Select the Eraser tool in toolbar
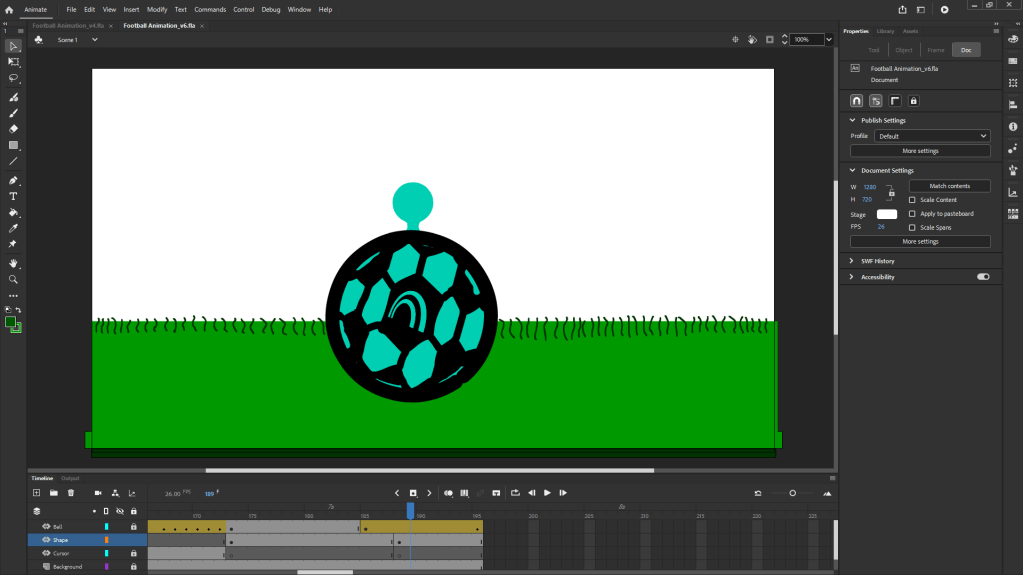 pos(14,129)
